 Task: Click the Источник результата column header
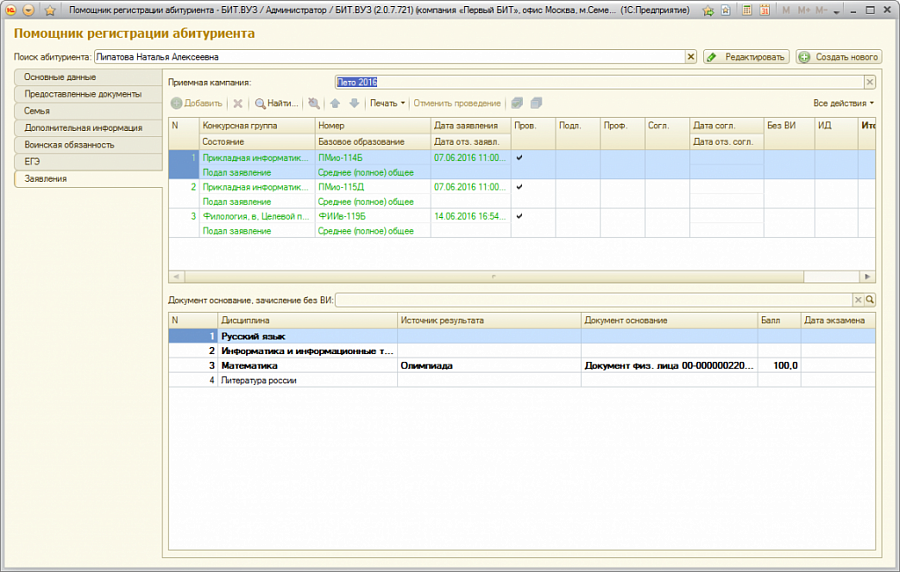pyautogui.click(x=489, y=320)
